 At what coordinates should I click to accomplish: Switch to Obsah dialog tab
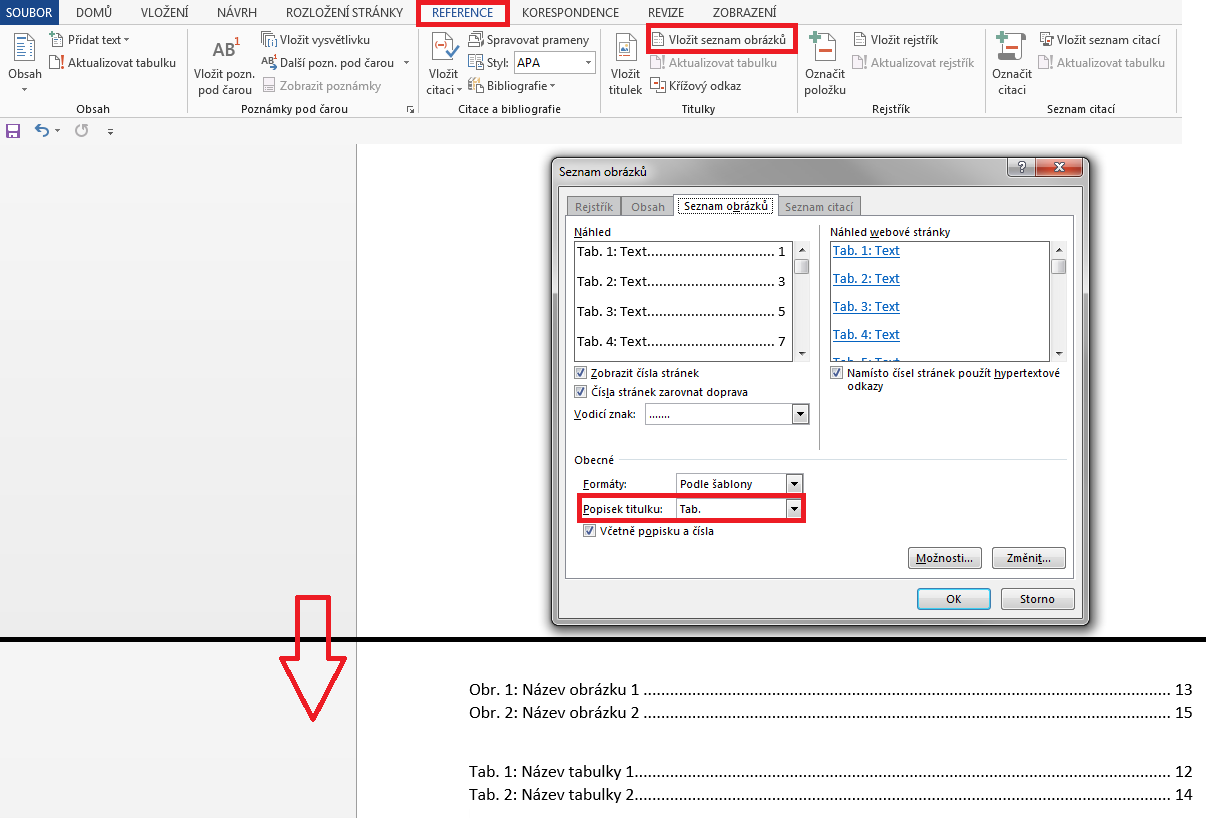click(648, 207)
